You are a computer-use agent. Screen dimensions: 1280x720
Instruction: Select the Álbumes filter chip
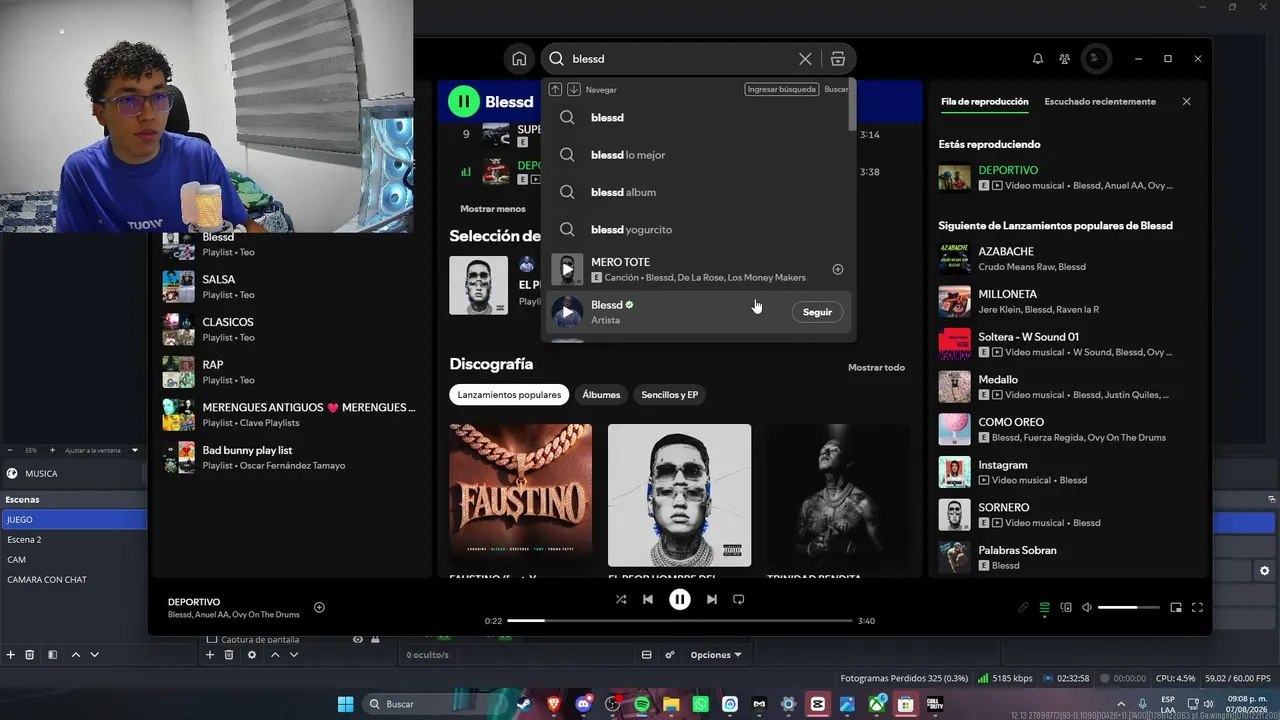click(x=601, y=395)
